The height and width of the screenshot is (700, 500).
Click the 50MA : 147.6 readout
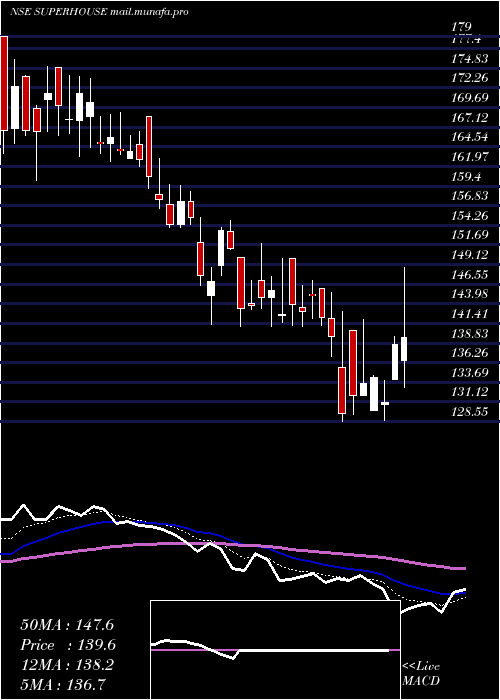(x=68, y=625)
